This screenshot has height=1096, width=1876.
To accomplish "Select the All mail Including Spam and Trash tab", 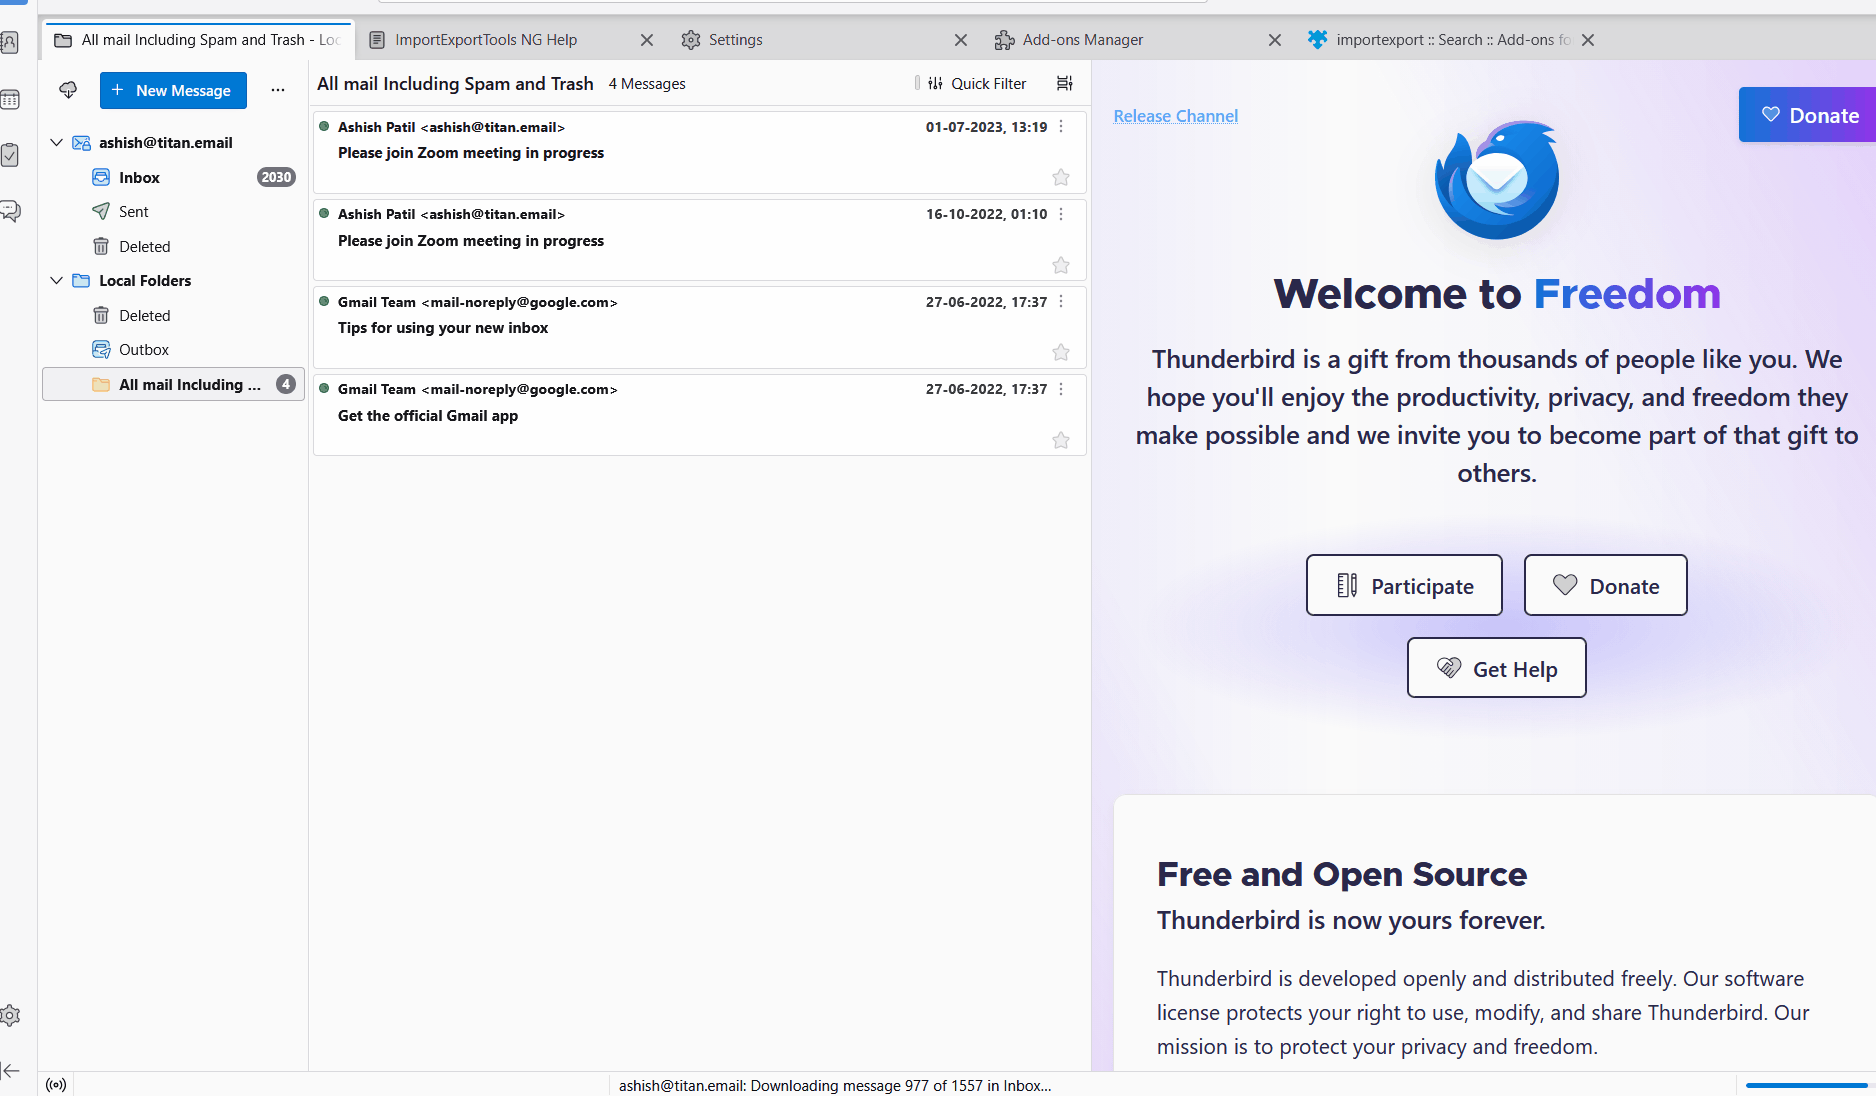I will 198,40.
